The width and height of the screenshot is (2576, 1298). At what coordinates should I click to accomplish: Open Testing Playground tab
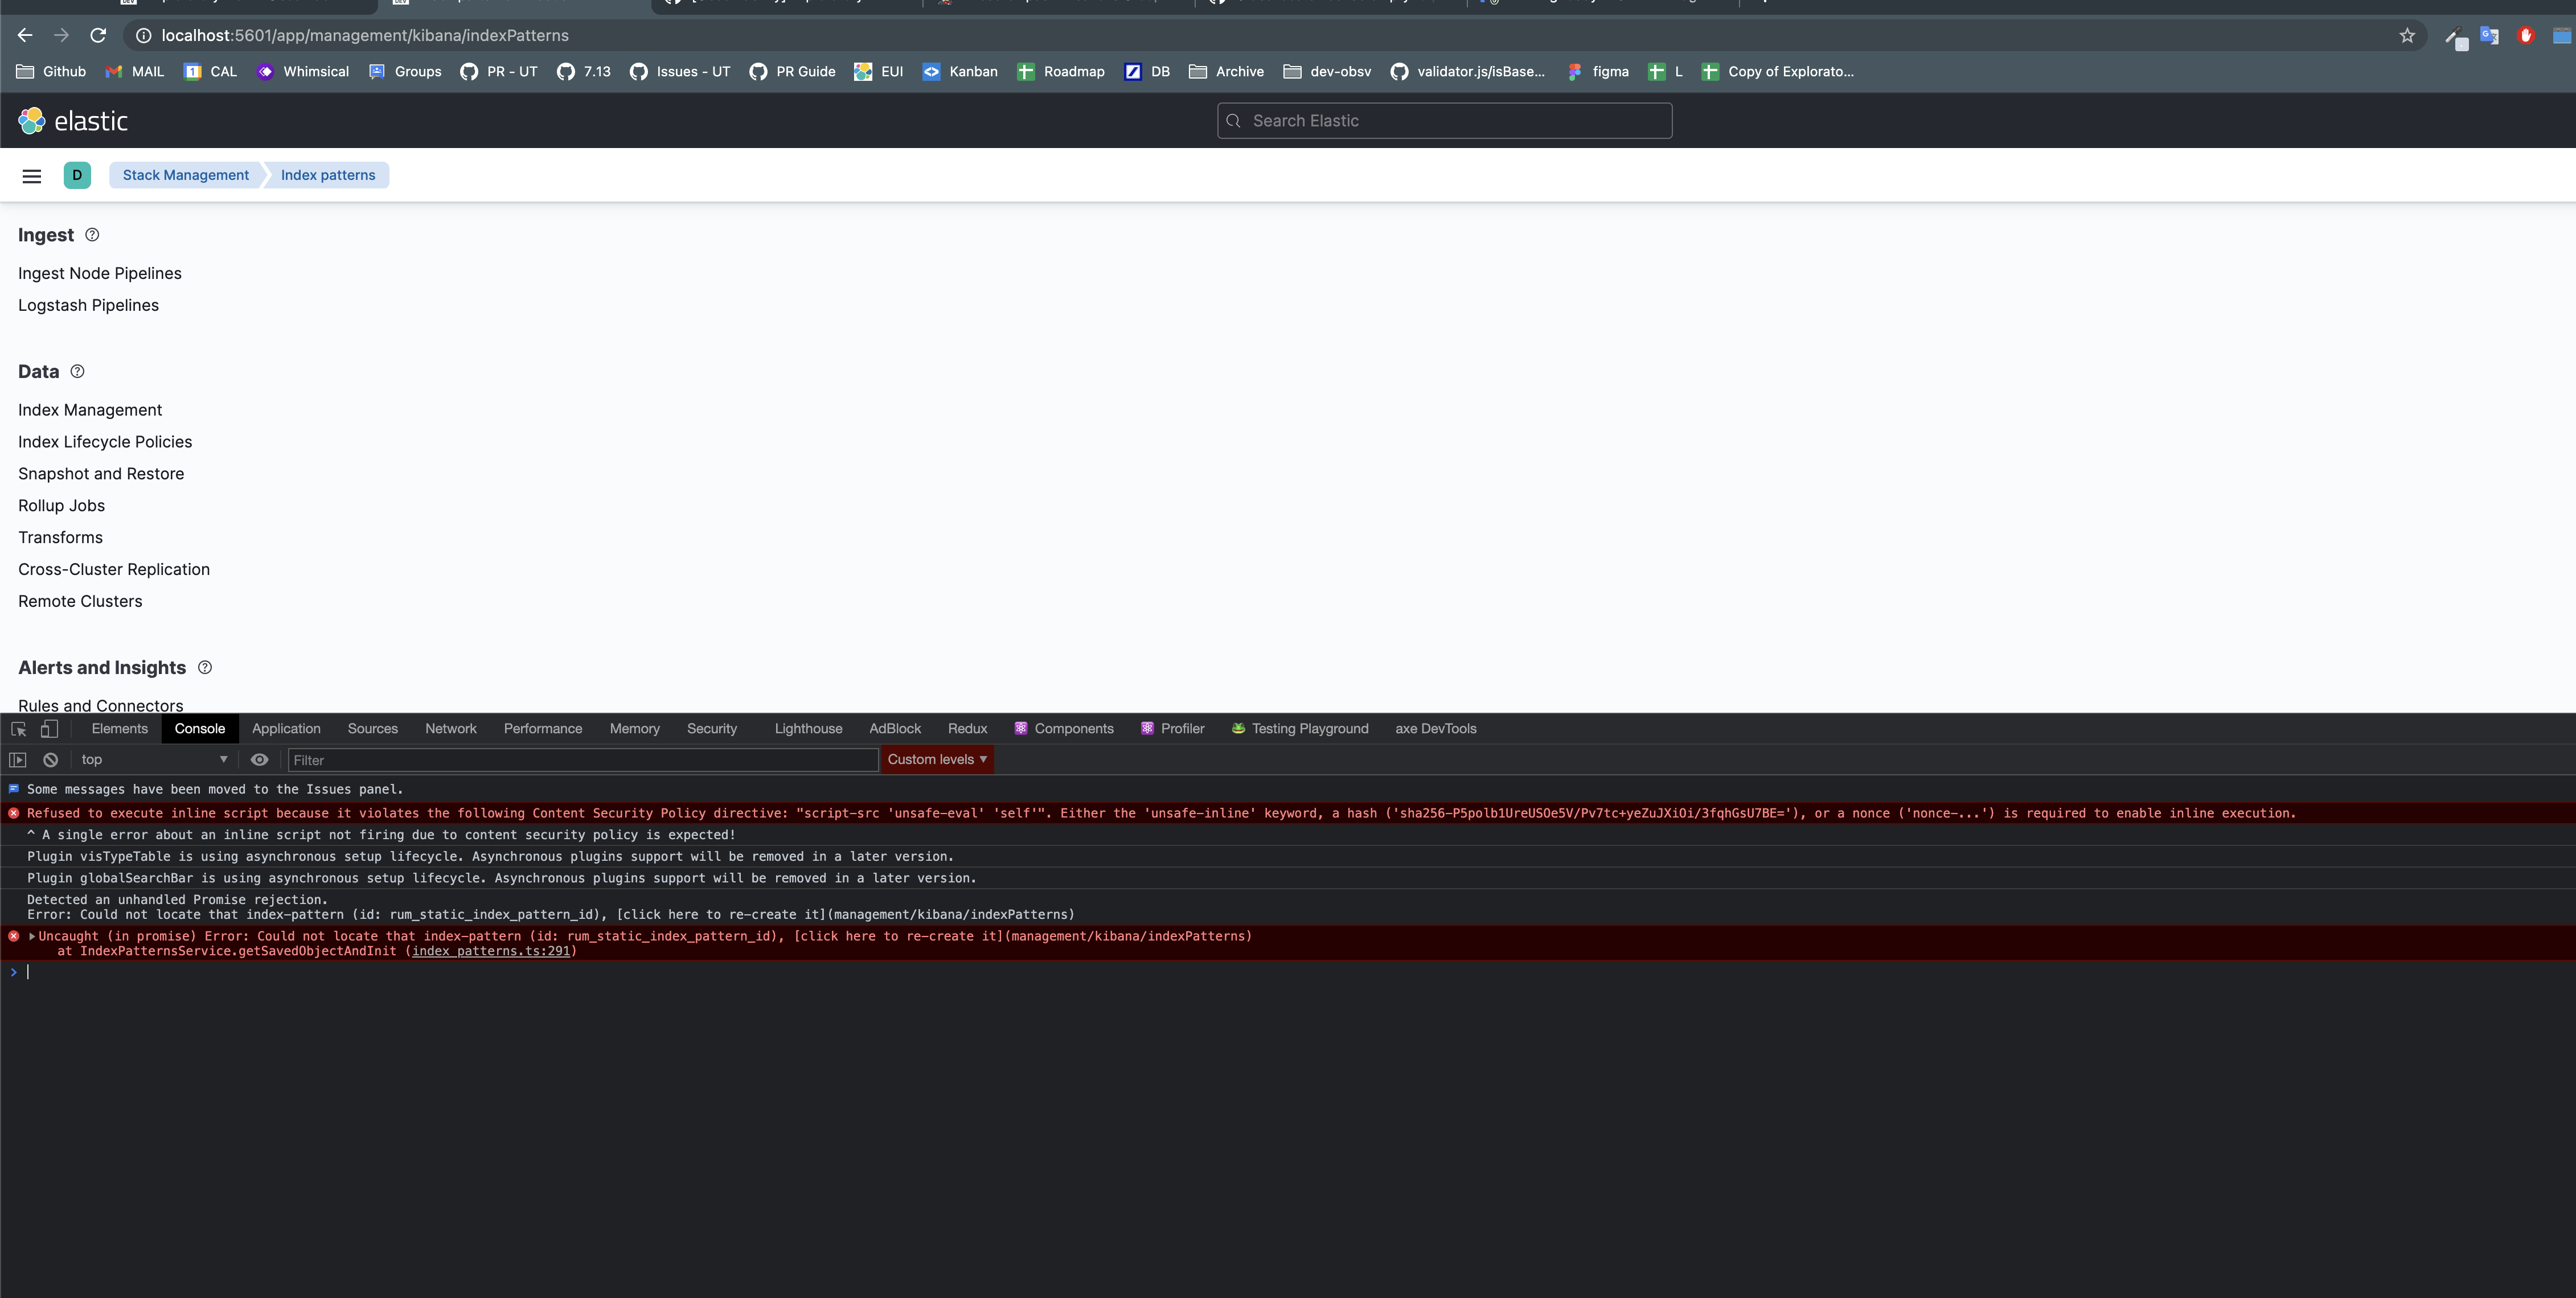(1300, 729)
